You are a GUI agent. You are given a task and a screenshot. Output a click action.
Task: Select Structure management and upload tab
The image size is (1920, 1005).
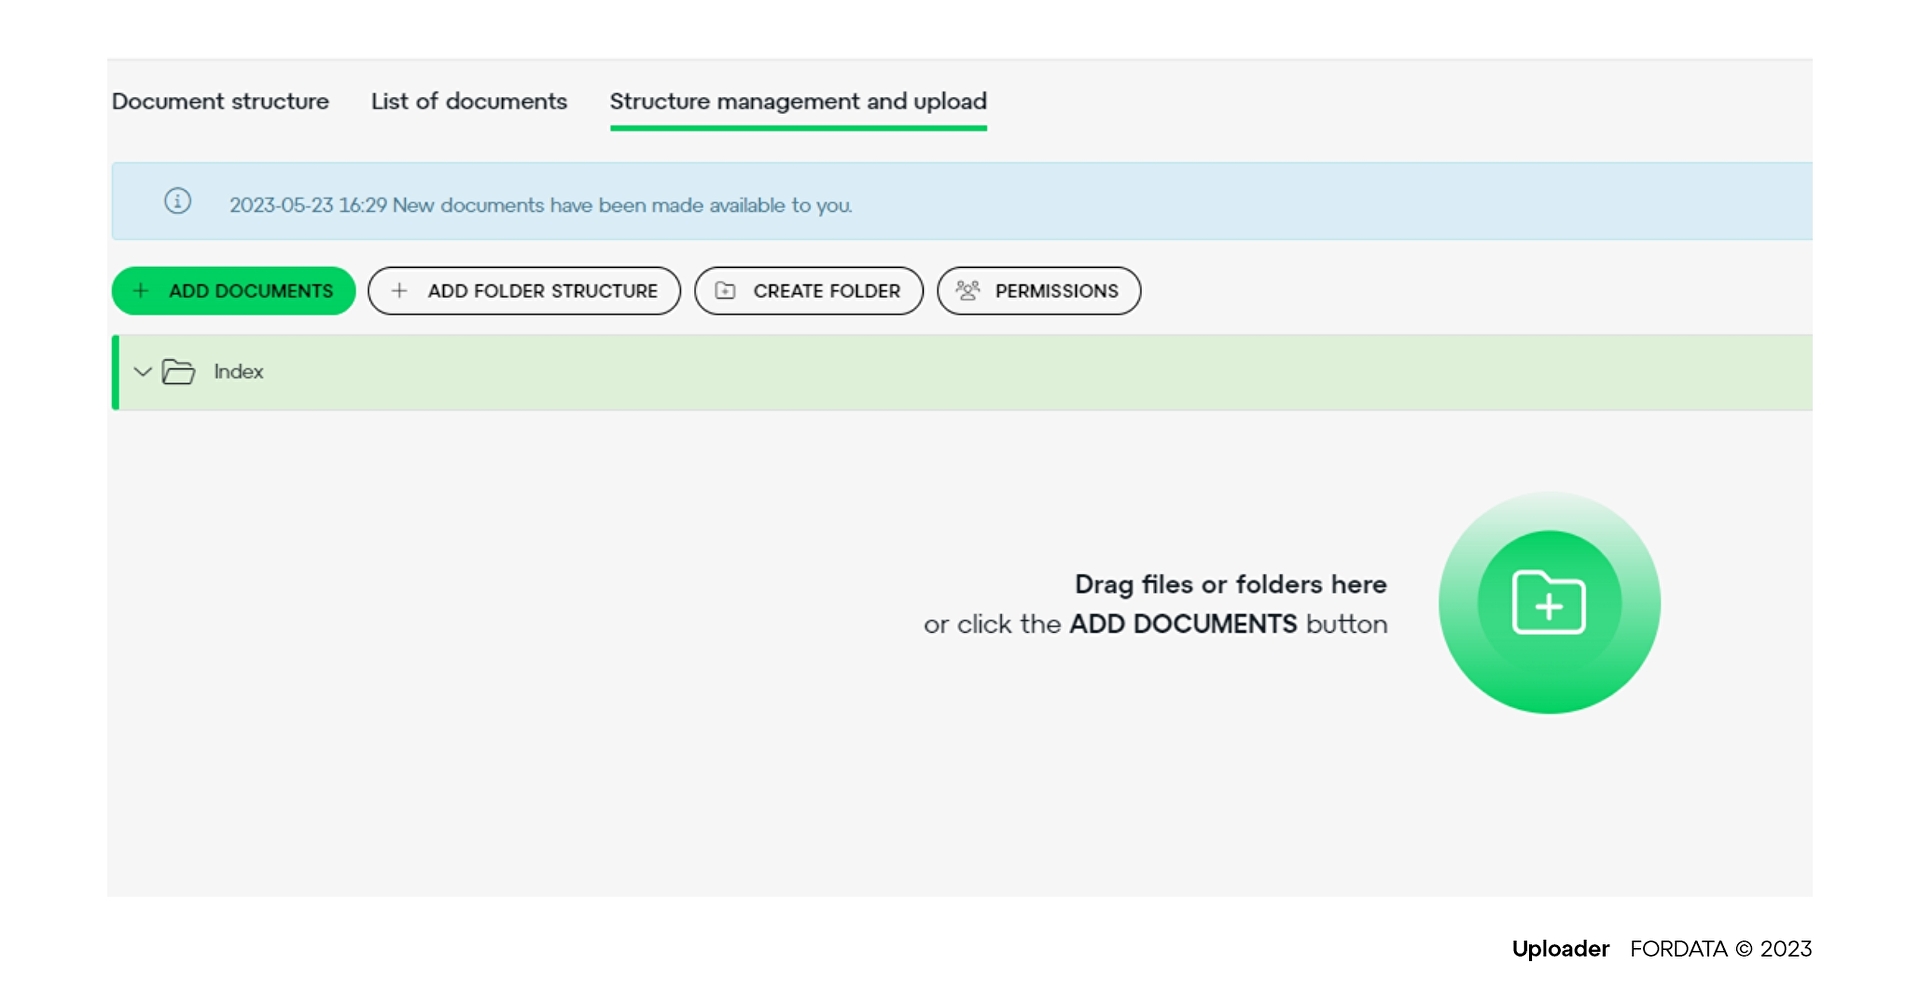pos(798,101)
